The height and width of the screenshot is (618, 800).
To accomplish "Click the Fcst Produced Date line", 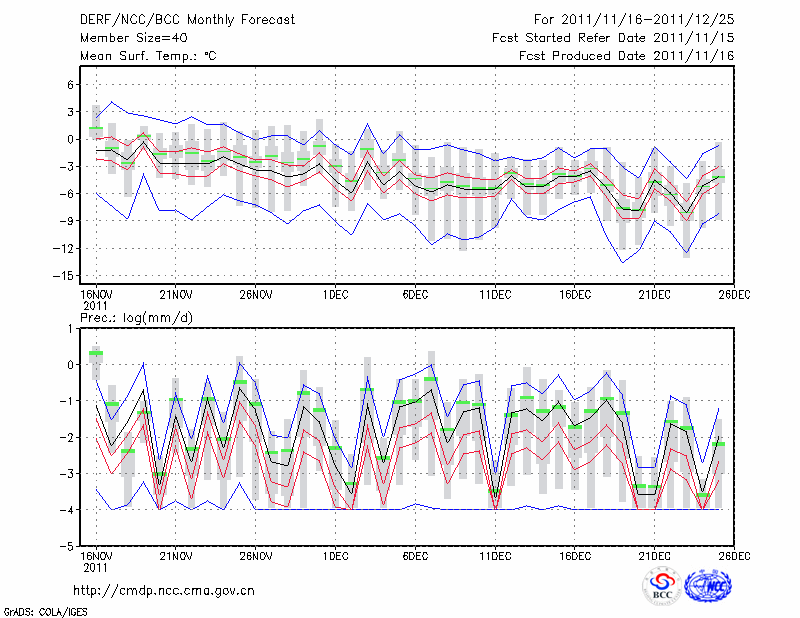I will 626,55.
